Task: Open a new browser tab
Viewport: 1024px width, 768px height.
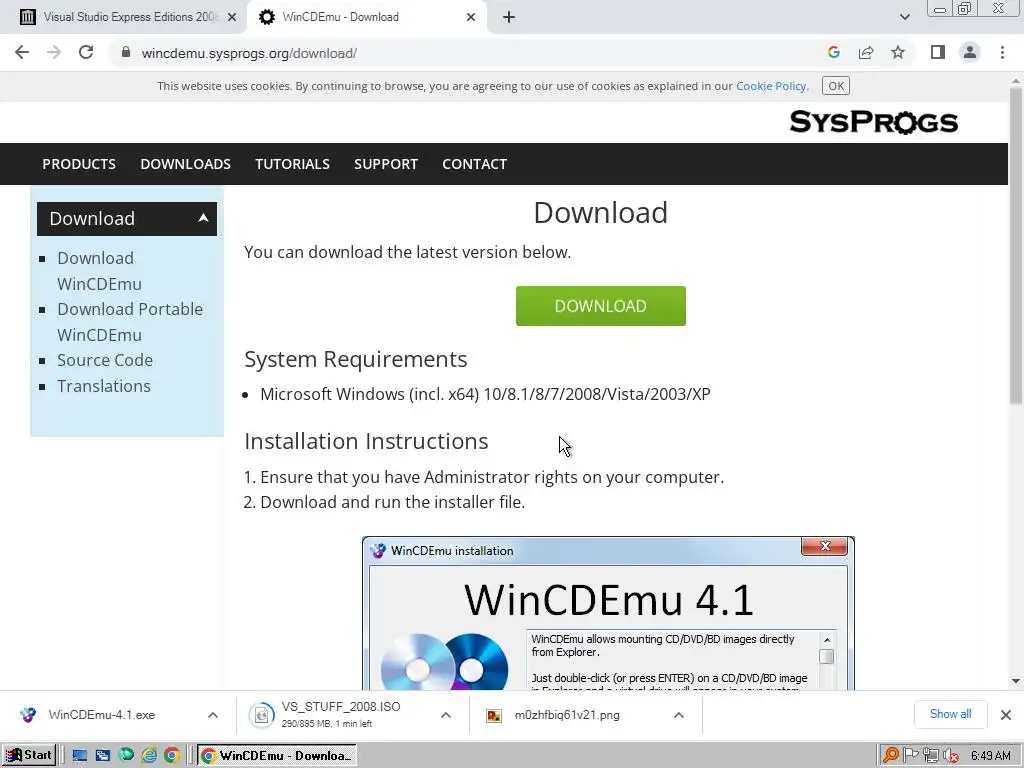Action: 509,18
